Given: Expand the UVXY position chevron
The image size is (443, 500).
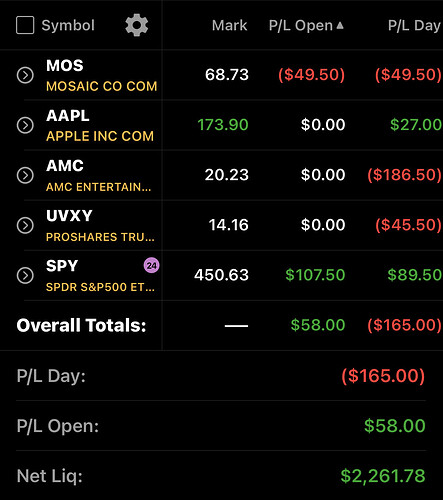Looking at the screenshot, I should coord(25,225).
